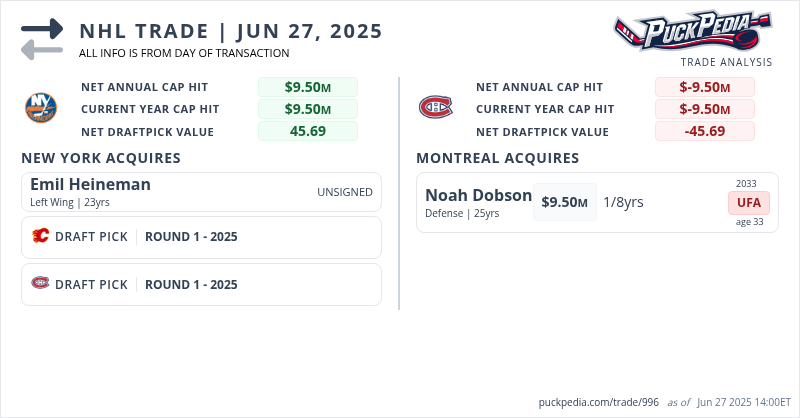Click Montreal's current year cap hit value
The height and width of the screenshot is (418, 800).
[704, 109]
